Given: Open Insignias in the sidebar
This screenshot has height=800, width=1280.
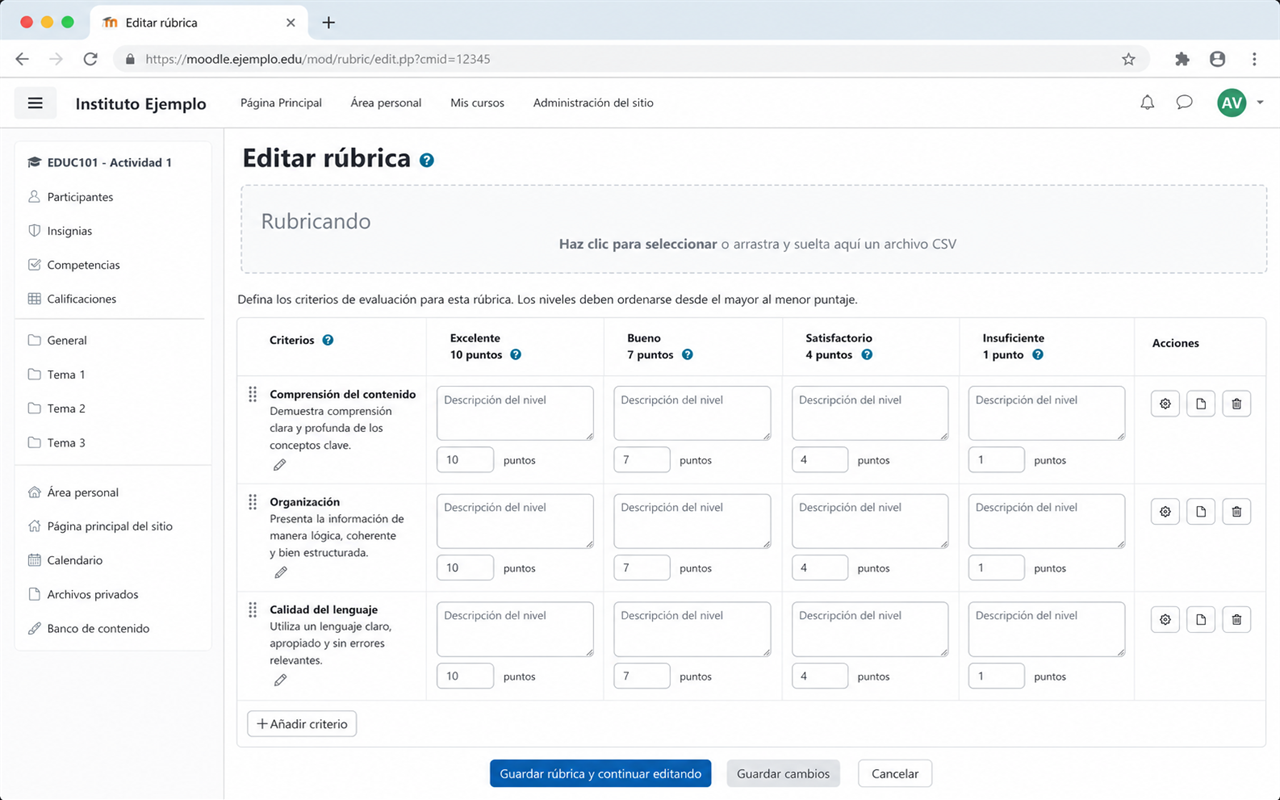Looking at the screenshot, I should [x=69, y=231].
